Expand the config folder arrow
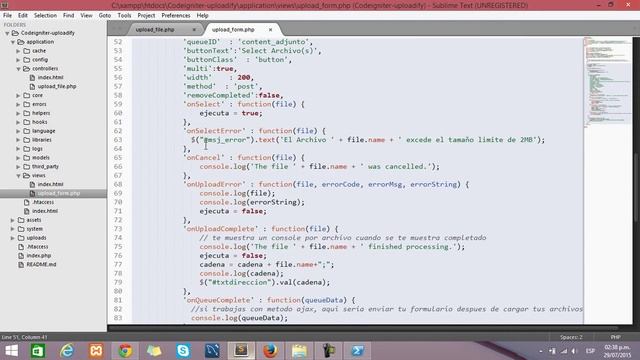Image resolution: width=640 pixels, height=360 pixels. (18, 60)
